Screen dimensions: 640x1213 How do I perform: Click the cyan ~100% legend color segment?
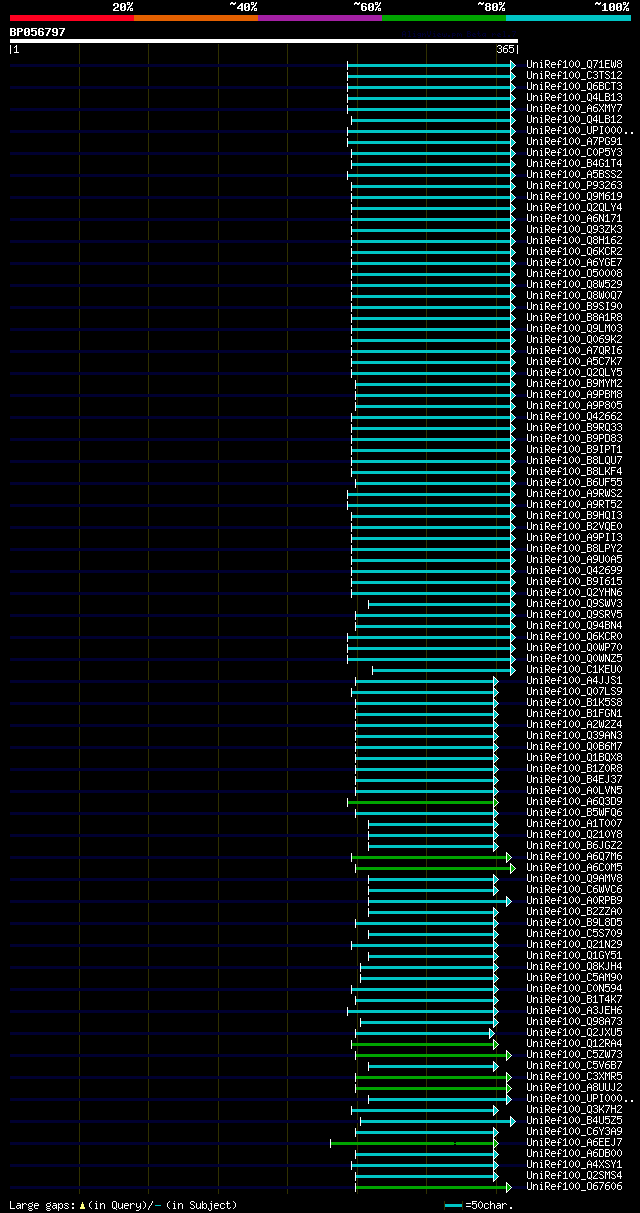[568, 18]
